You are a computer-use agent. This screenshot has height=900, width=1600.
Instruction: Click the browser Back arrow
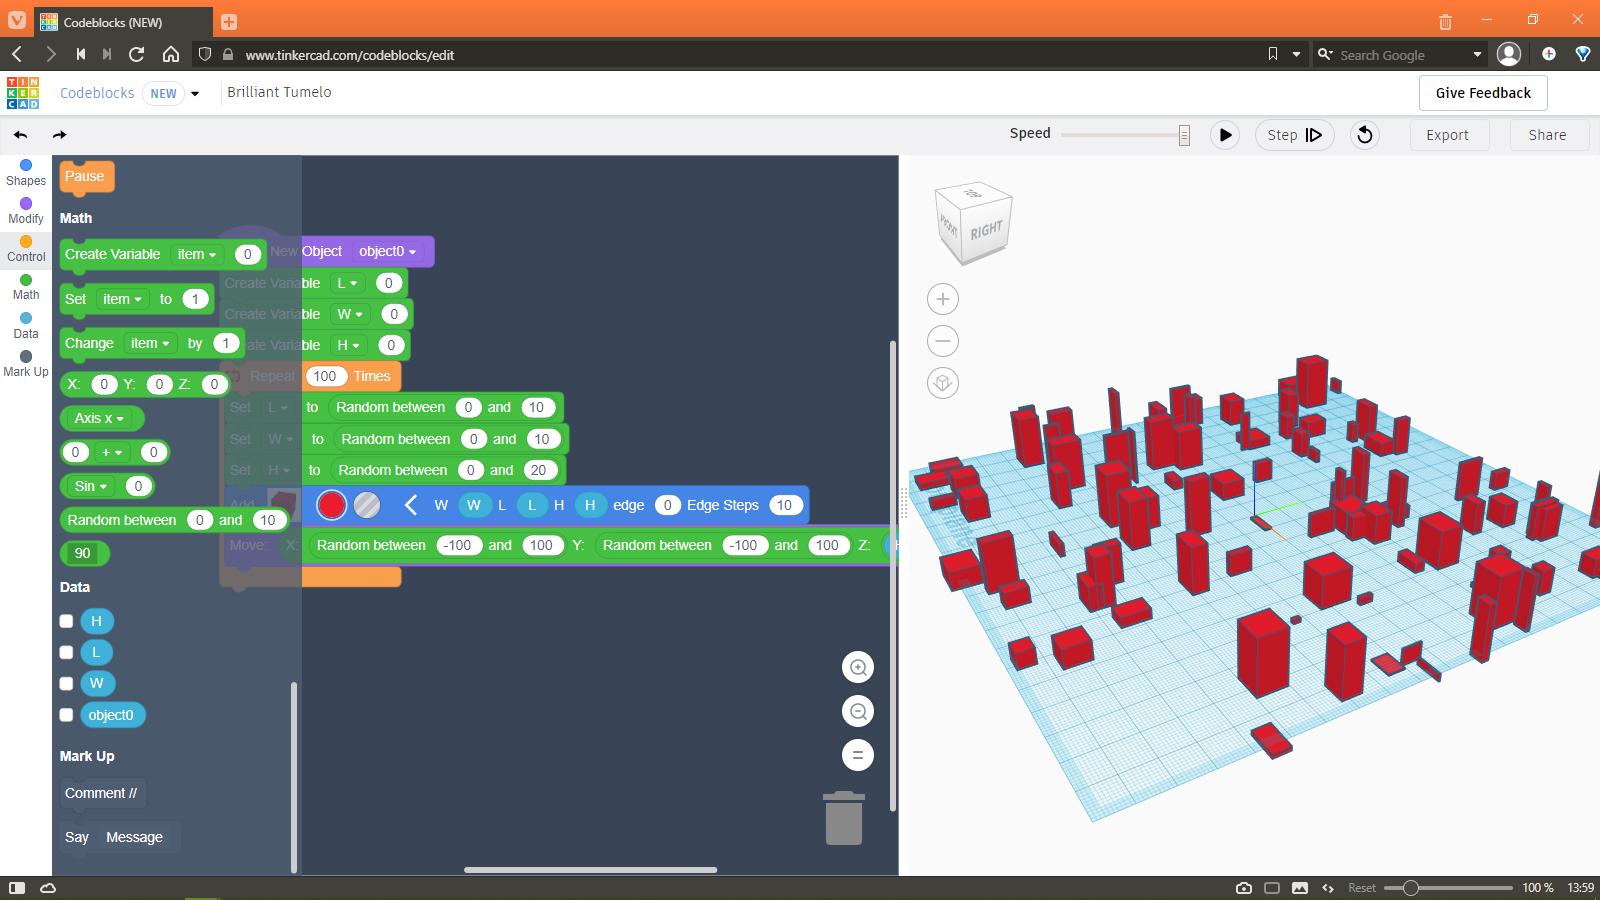point(17,54)
